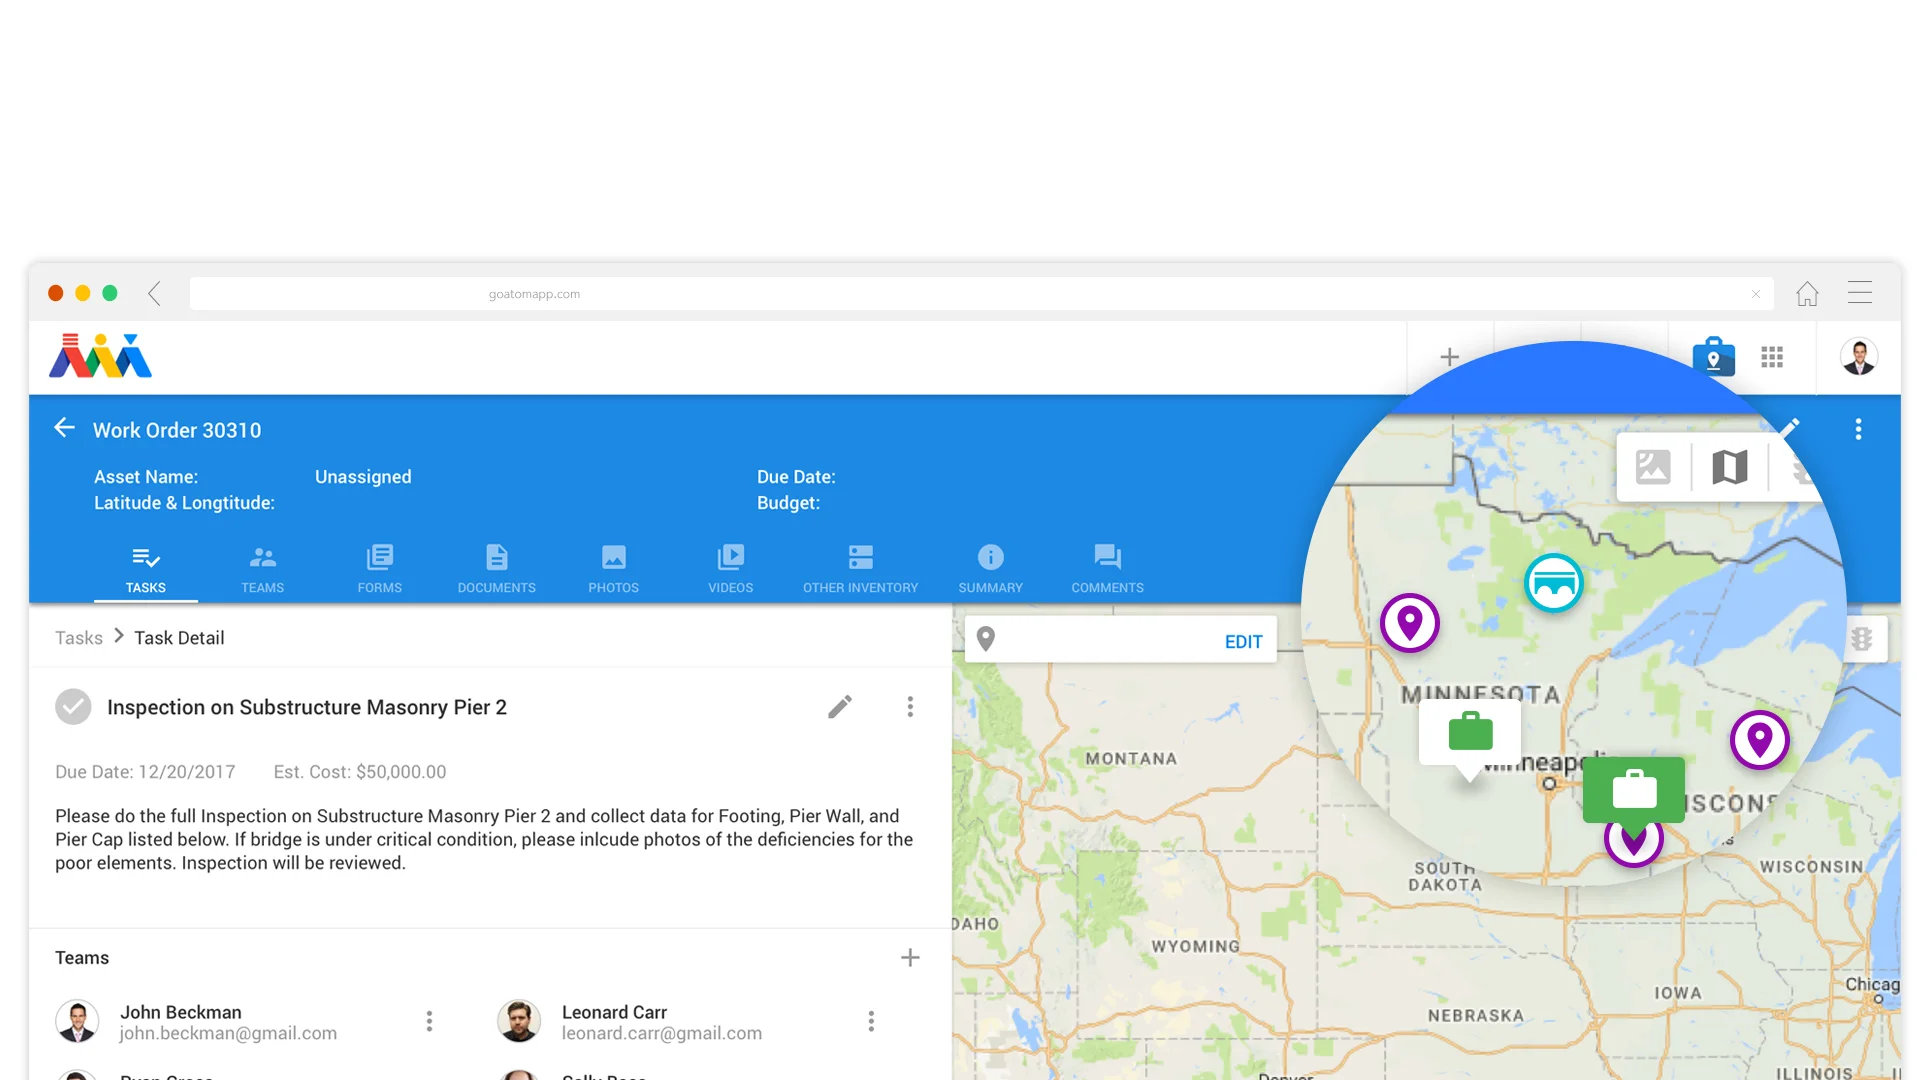Screen dimensions: 1920x1080
Task: Open the Videos tab
Action: (731, 570)
